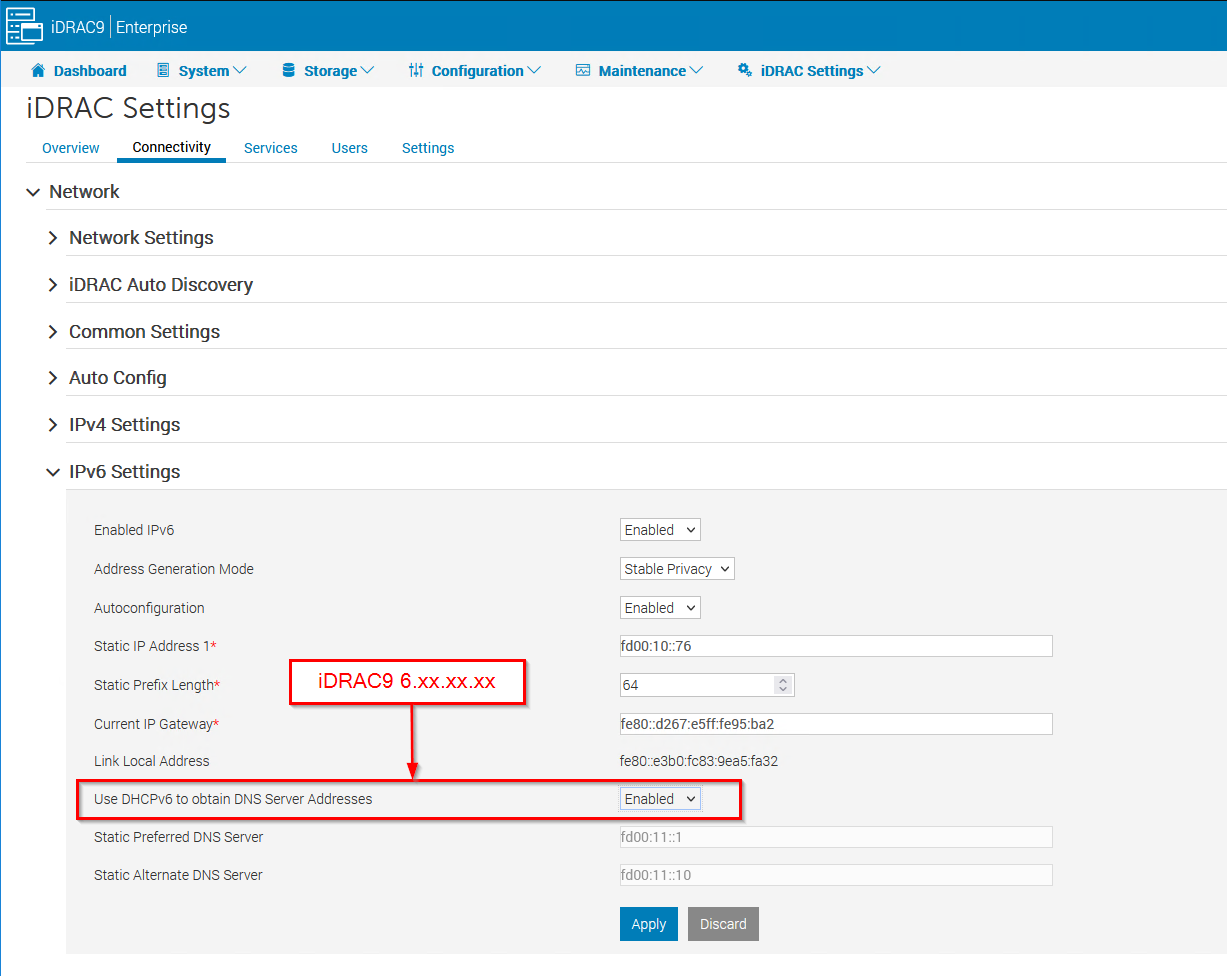Viewport: 1227px width, 976px height.
Task: Switch to the Services tab
Action: coord(270,147)
